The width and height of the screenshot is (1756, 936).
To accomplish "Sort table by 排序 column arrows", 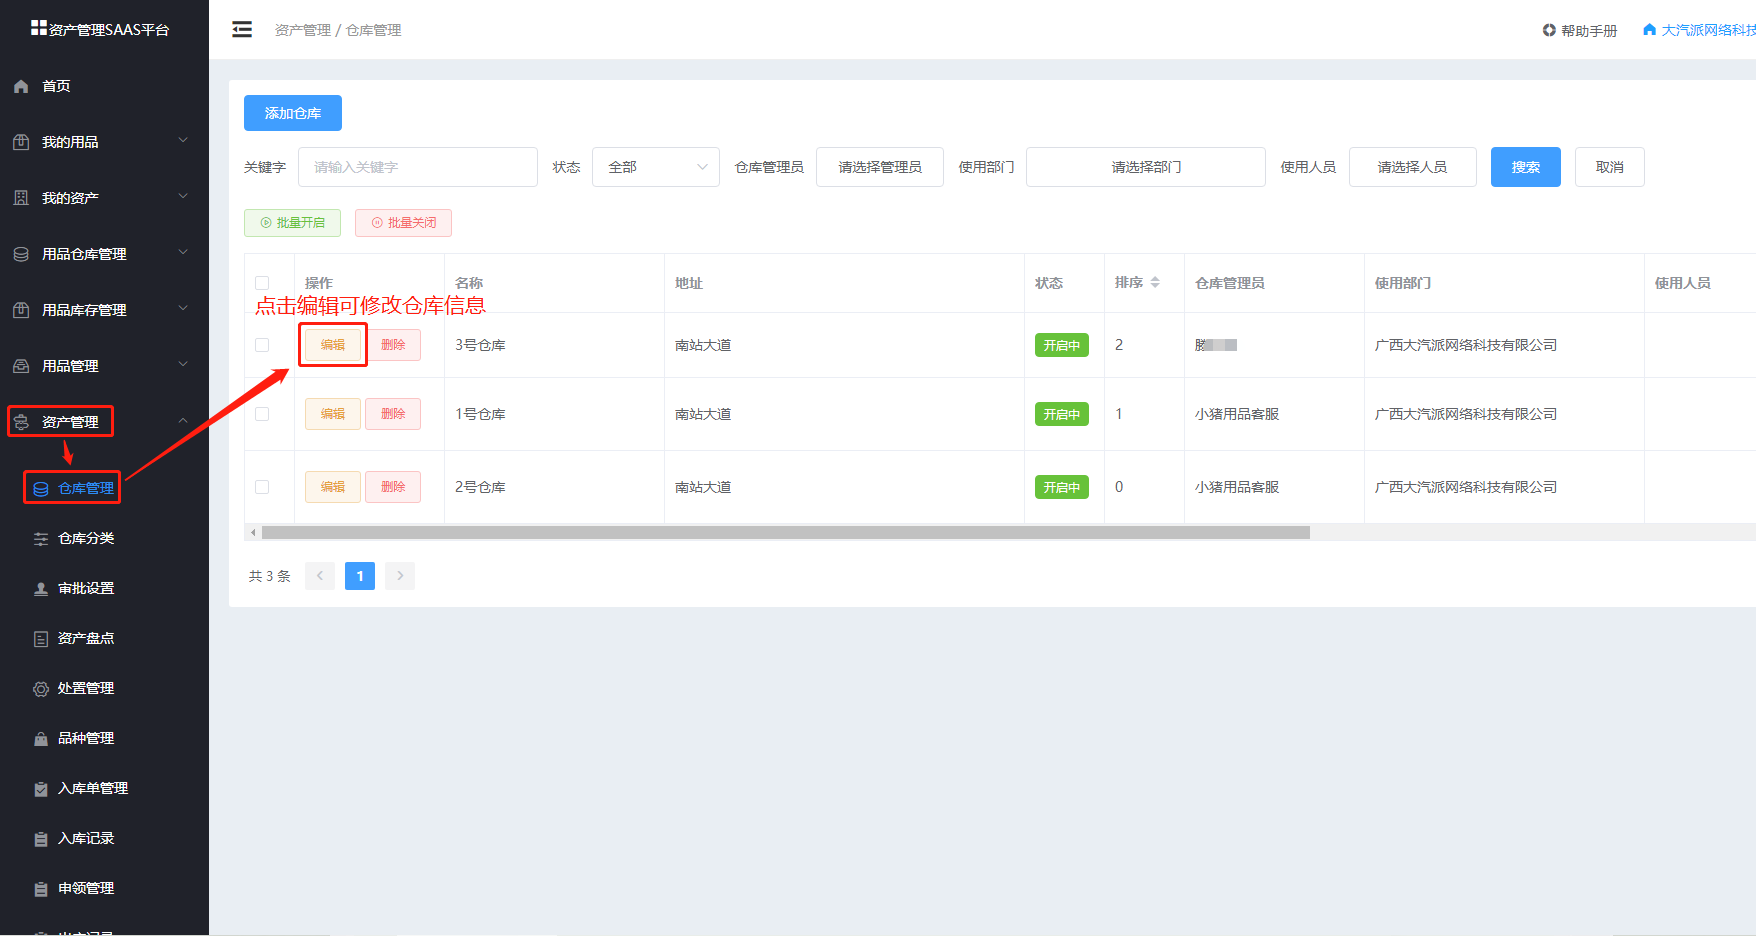I will [1155, 283].
